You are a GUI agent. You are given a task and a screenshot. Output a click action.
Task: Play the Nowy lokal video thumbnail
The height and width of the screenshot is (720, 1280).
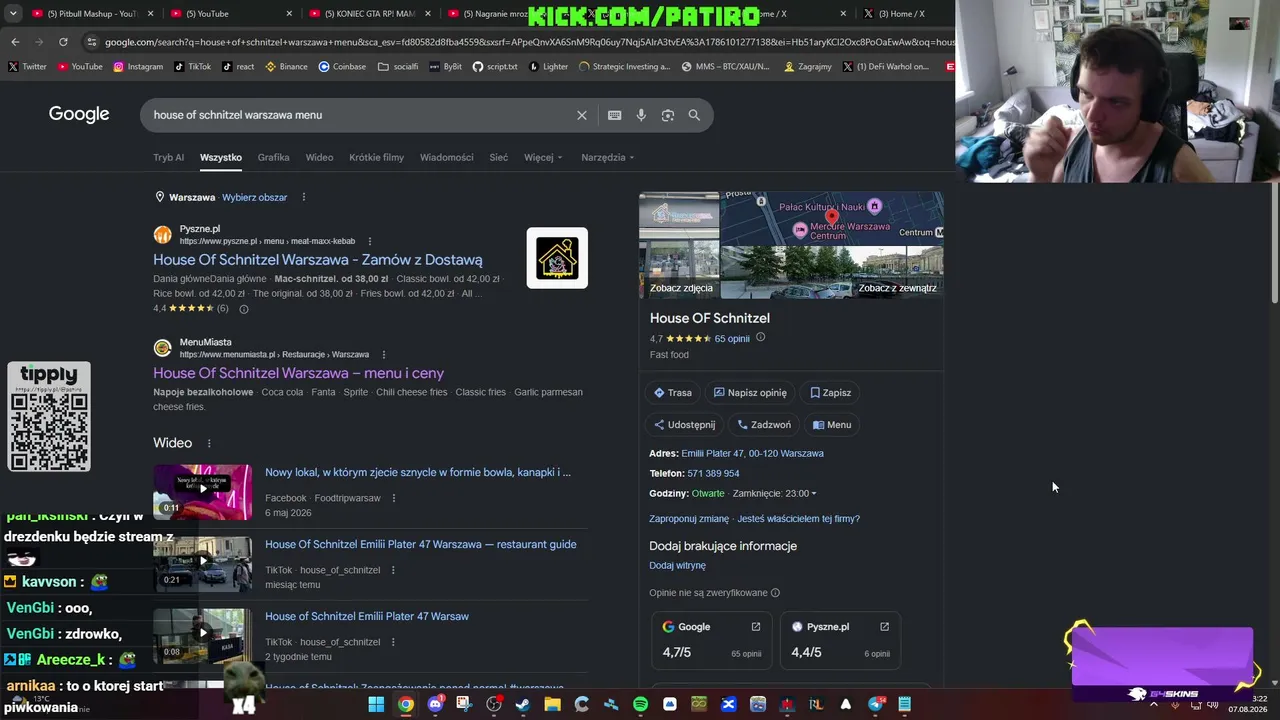tap(202, 492)
